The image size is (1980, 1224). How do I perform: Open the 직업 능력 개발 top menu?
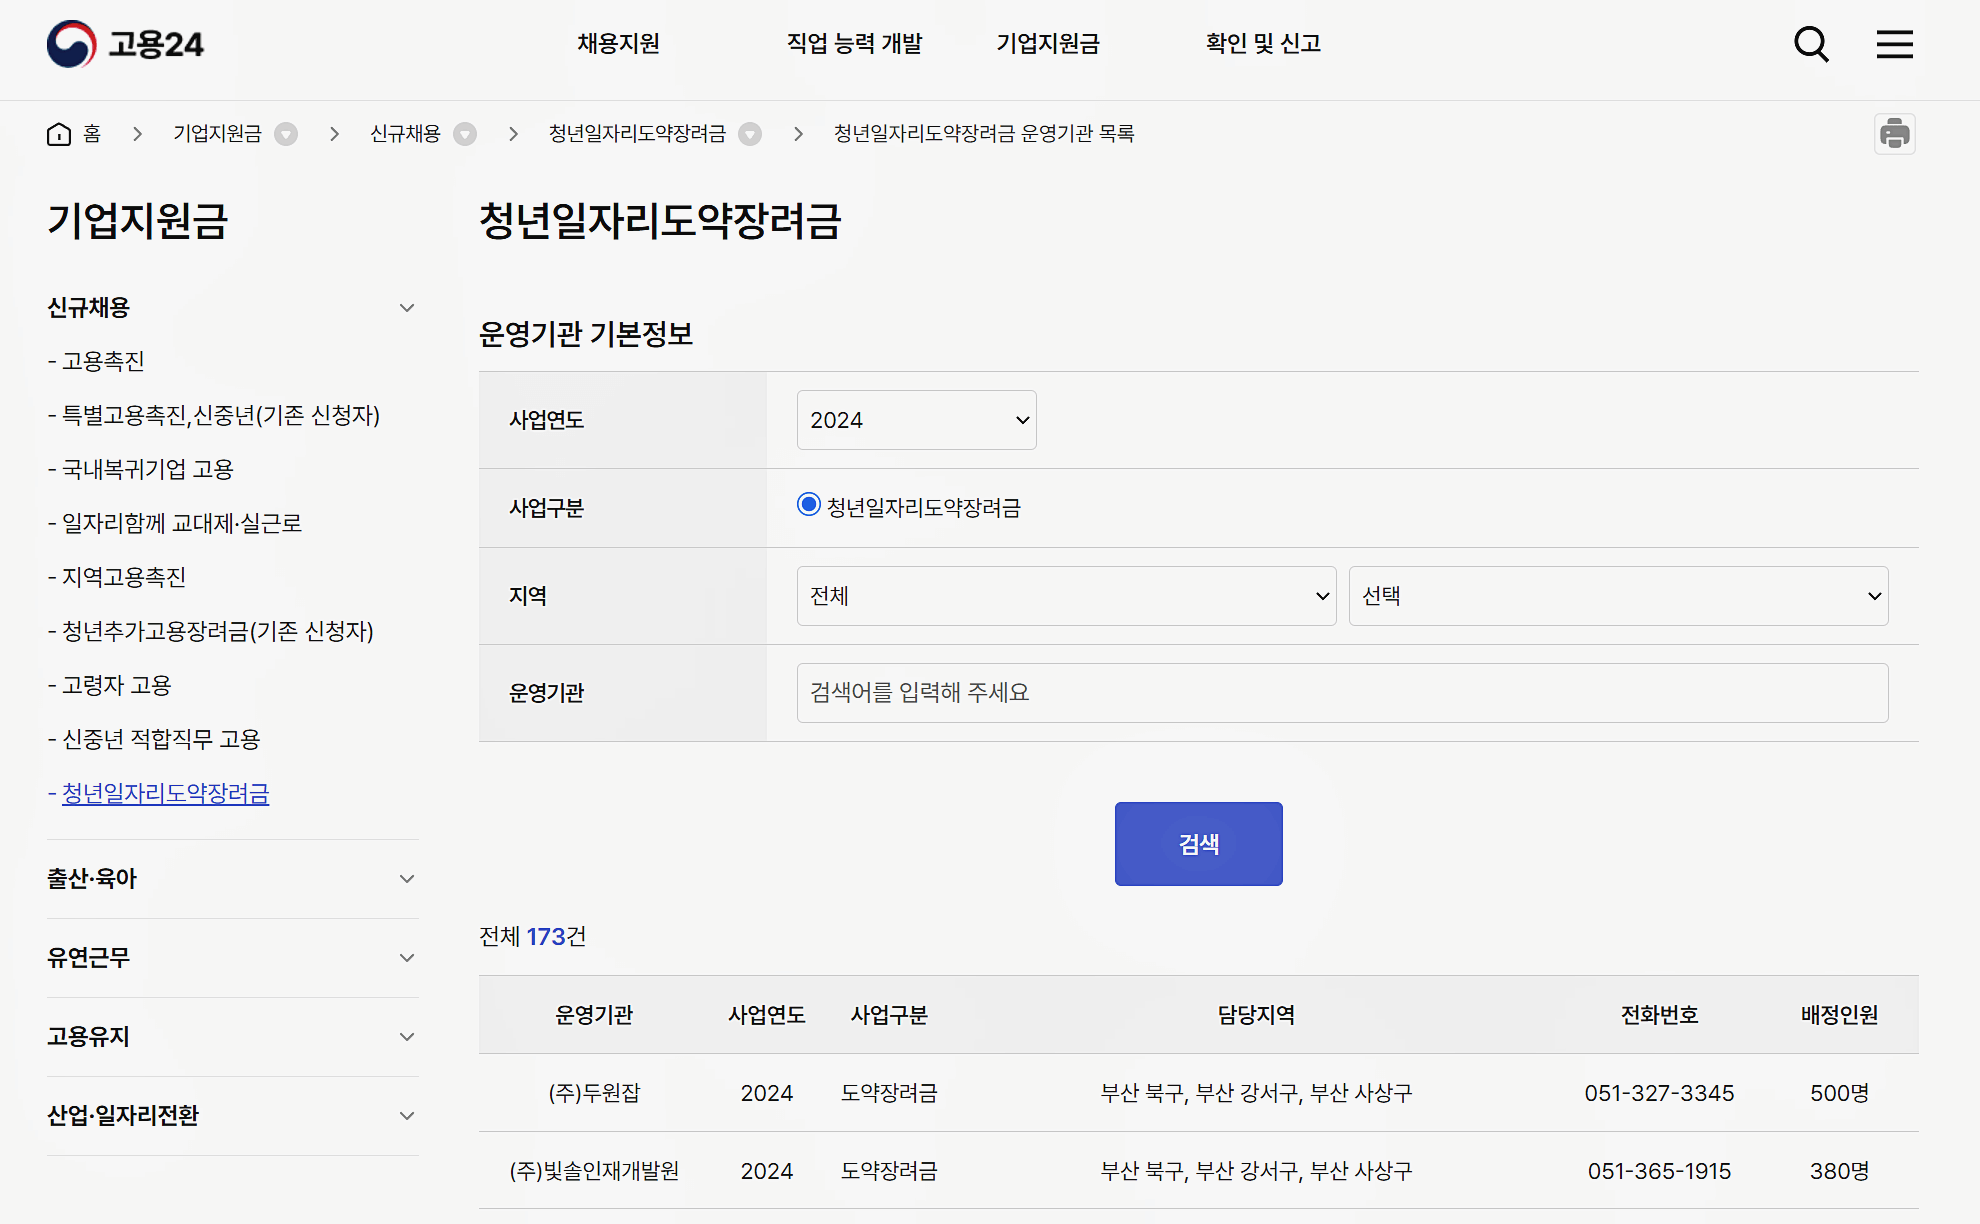(854, 44)
